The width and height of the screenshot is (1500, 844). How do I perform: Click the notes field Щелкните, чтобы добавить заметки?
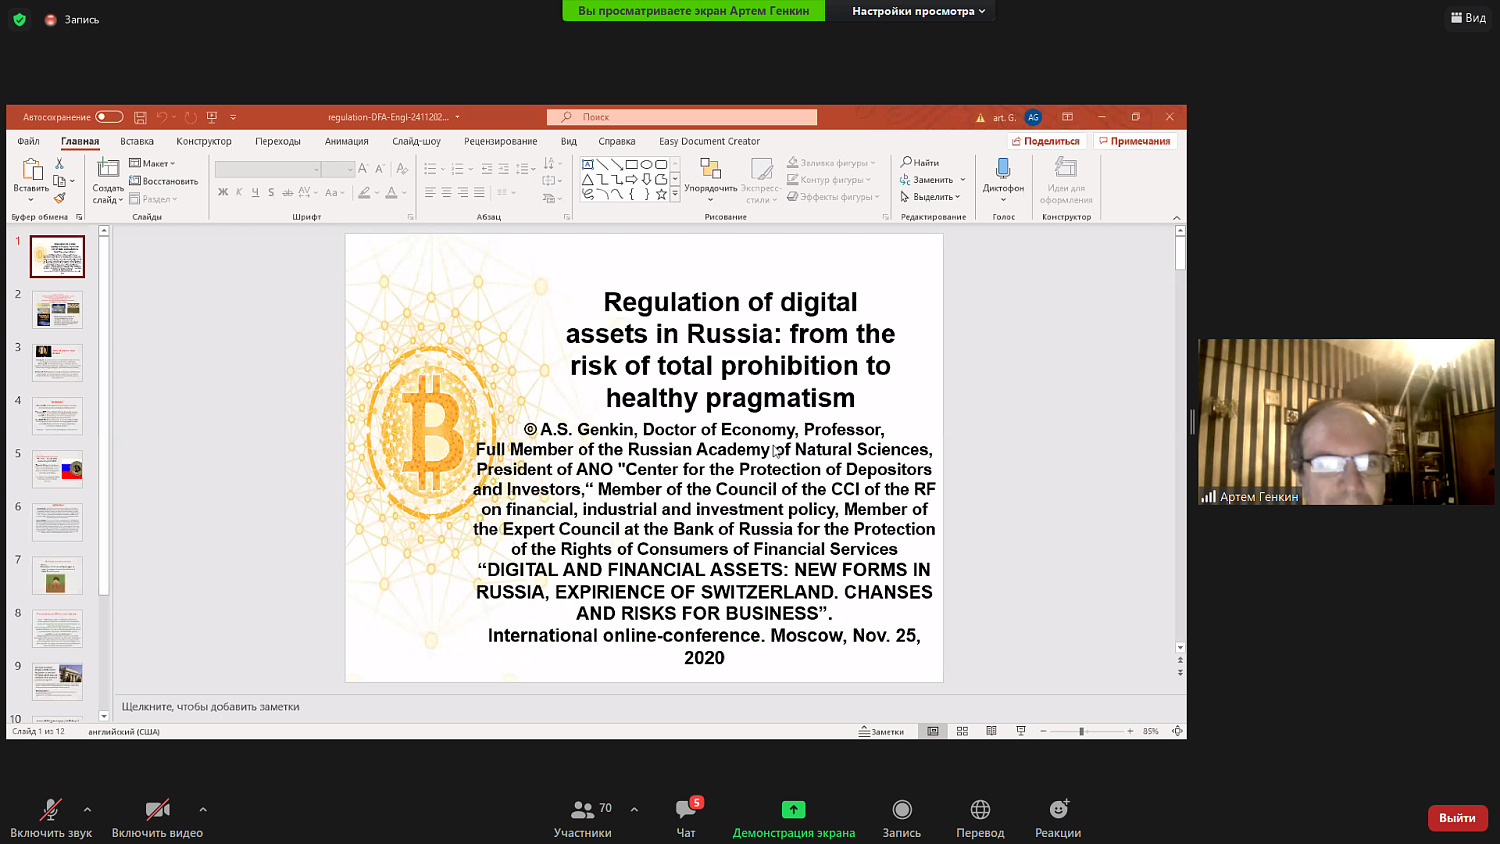[x=210, y=706]
